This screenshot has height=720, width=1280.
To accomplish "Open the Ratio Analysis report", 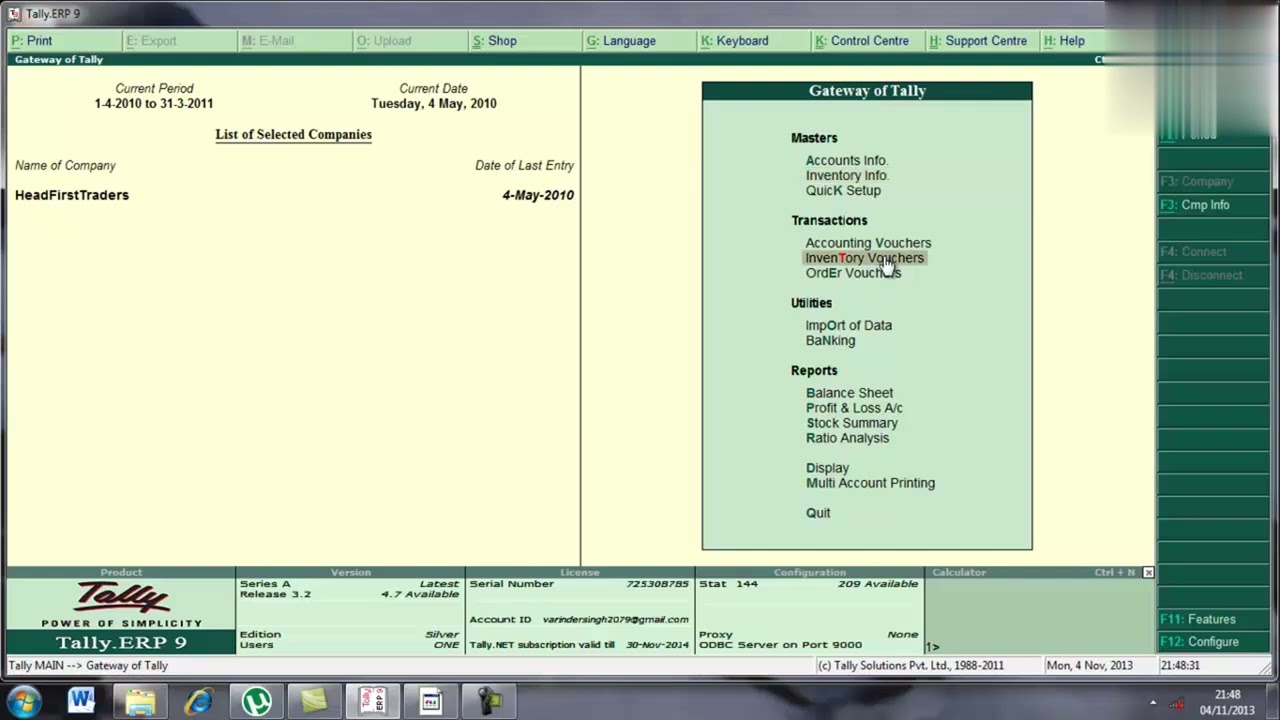I will (x=847, y=438).
